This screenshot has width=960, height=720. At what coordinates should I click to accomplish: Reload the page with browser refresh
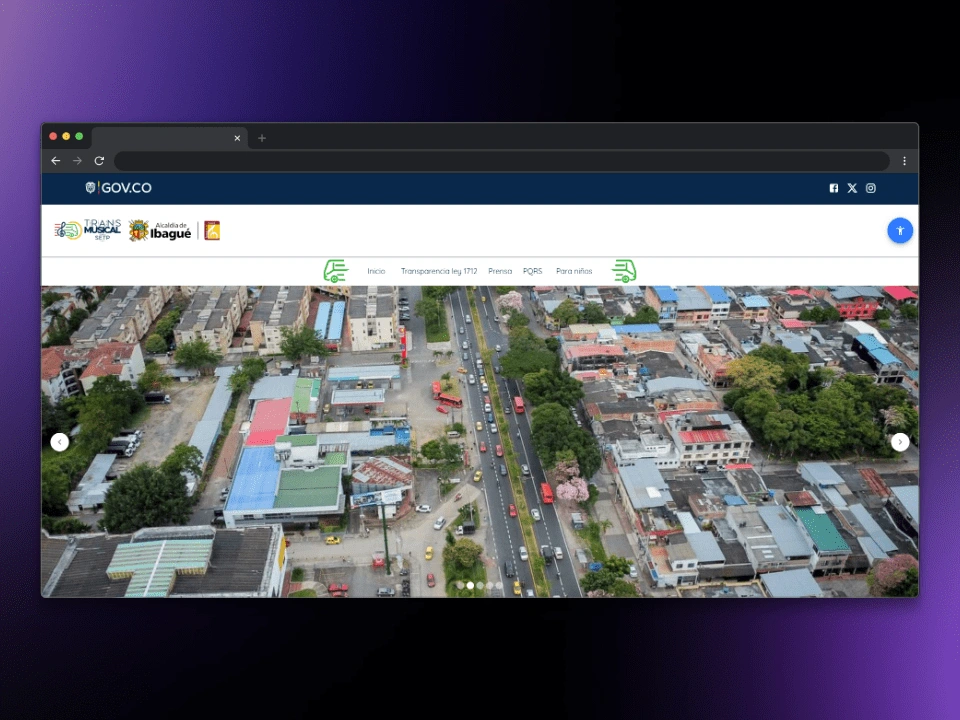tap(99, 161)
